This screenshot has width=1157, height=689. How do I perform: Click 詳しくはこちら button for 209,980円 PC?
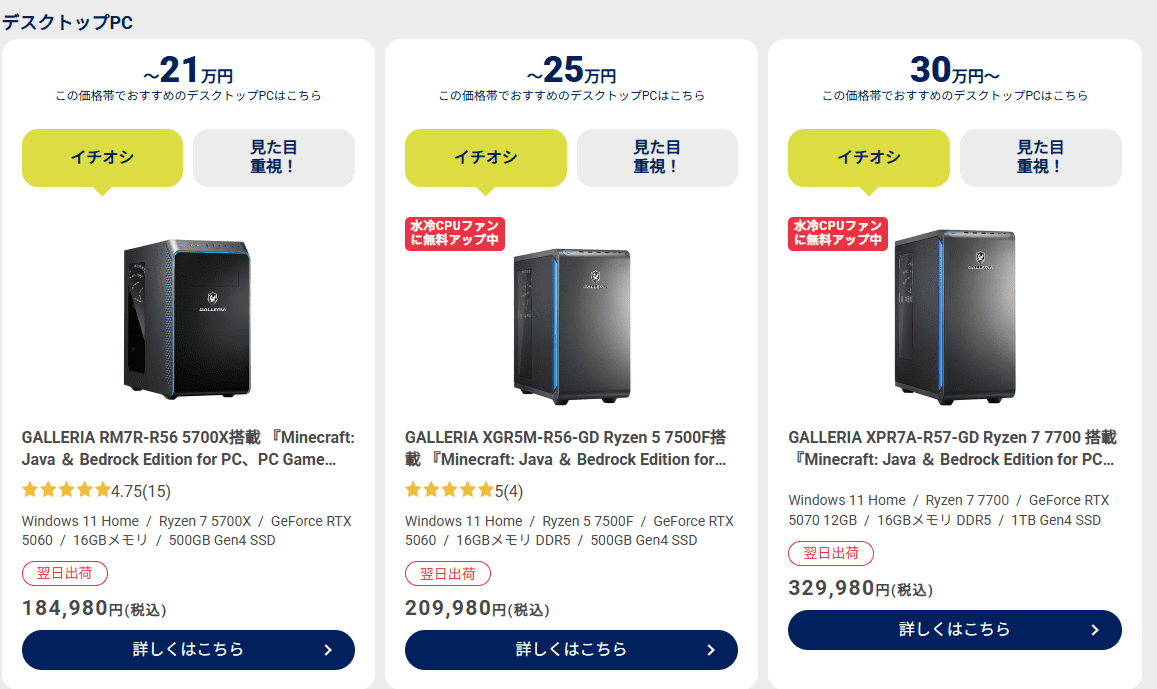pos(571,649)
